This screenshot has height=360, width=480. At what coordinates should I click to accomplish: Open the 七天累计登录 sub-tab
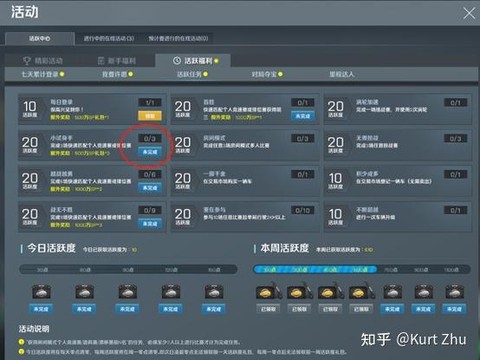(43, 74)
